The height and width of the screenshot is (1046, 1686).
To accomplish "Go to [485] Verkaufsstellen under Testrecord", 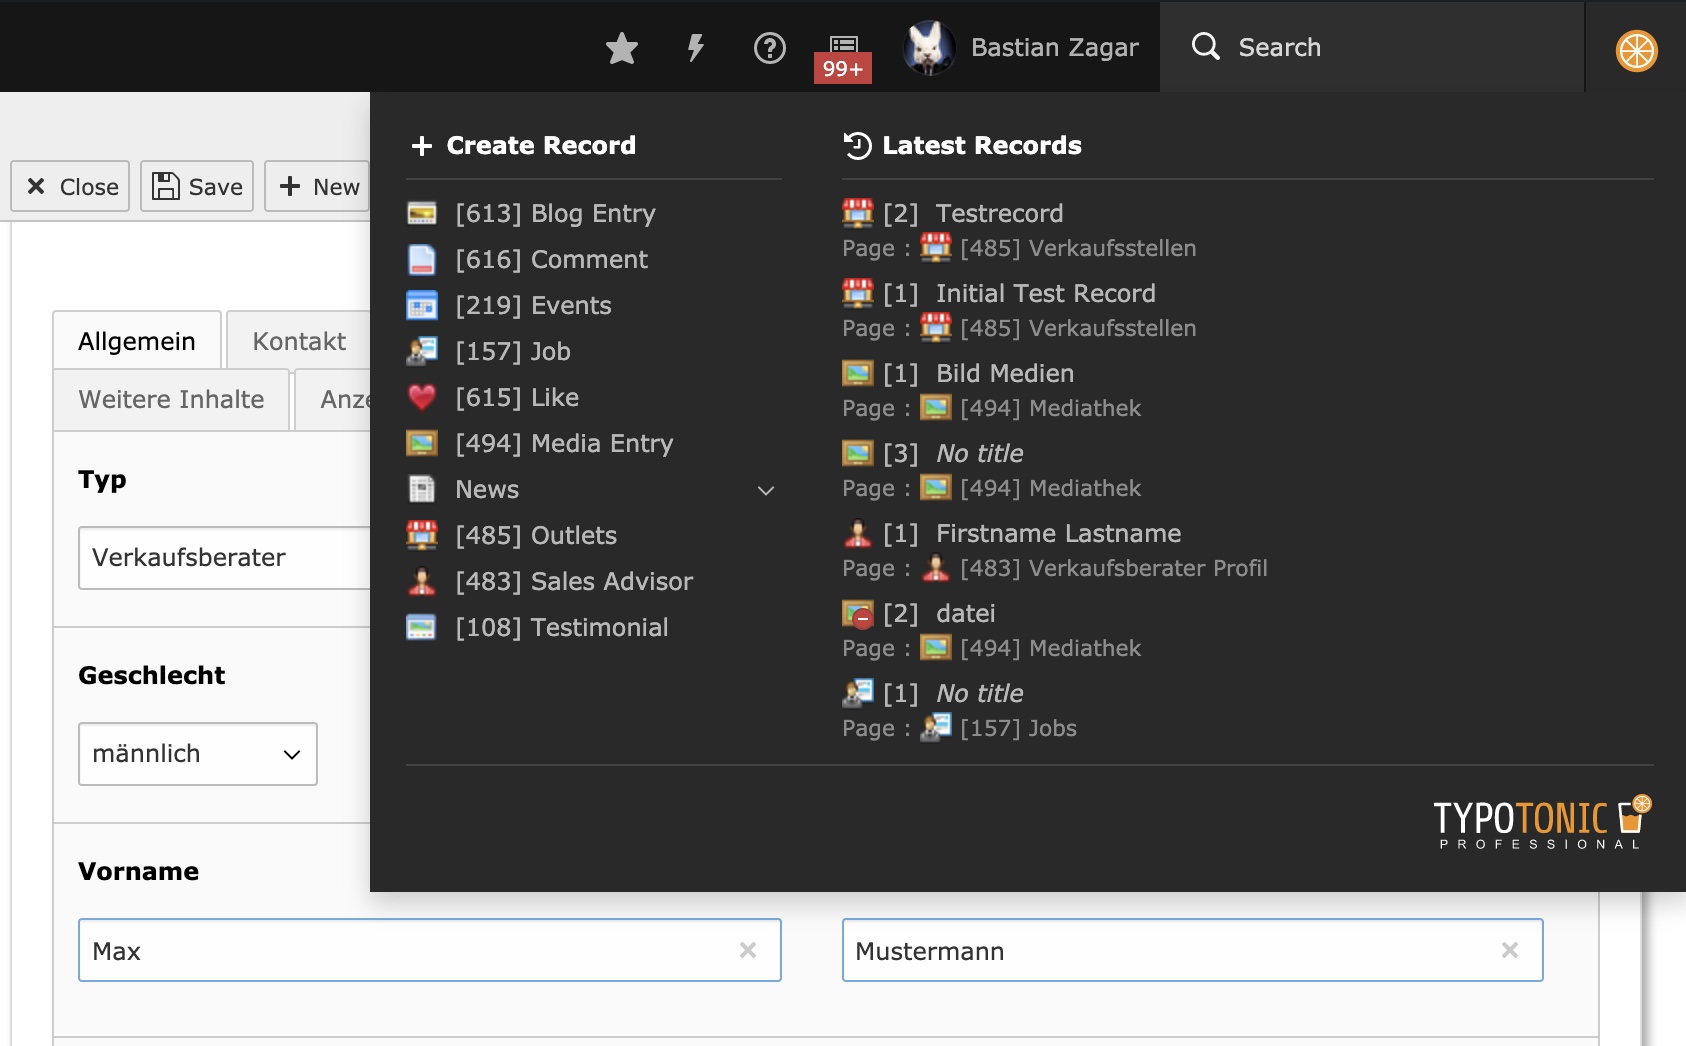I will click(1078, 248).
